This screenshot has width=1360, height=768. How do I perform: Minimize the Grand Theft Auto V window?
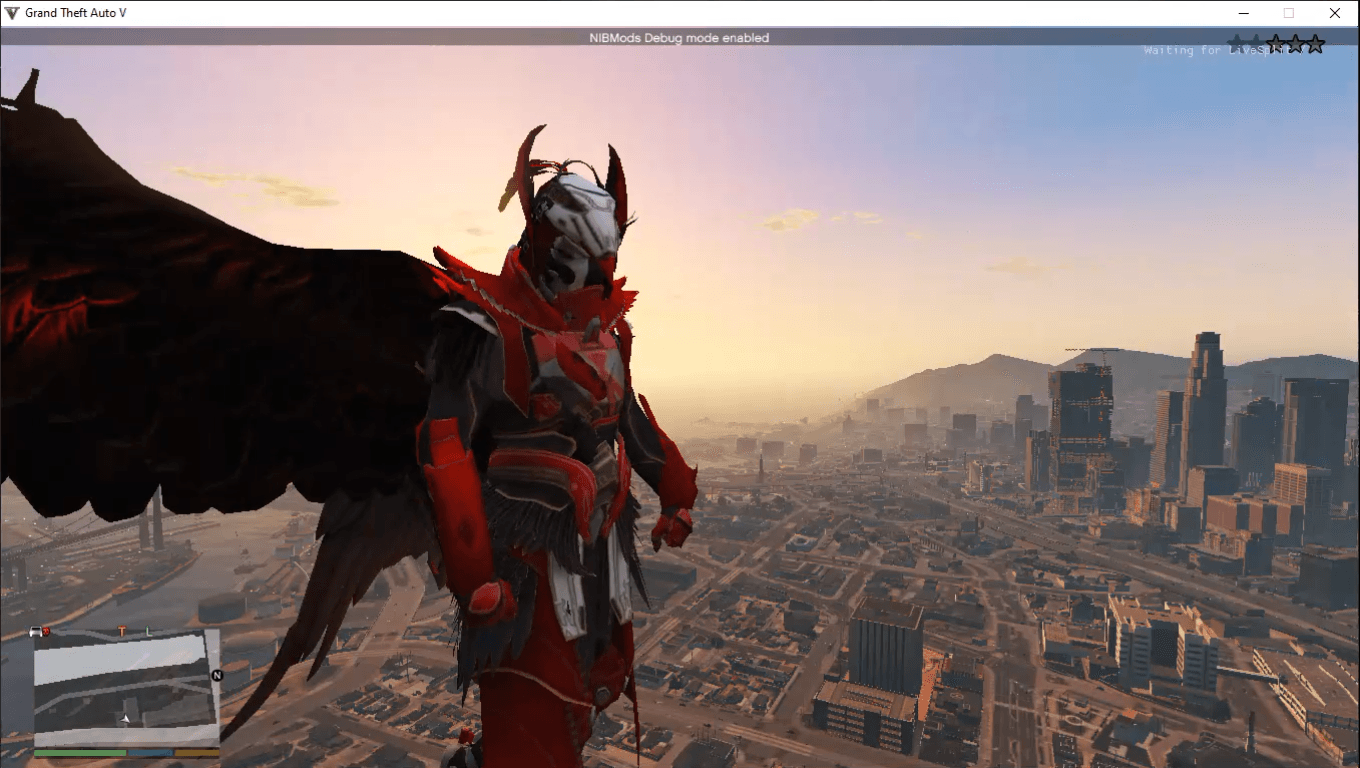pyautogui.click(x=1243, y=13)
